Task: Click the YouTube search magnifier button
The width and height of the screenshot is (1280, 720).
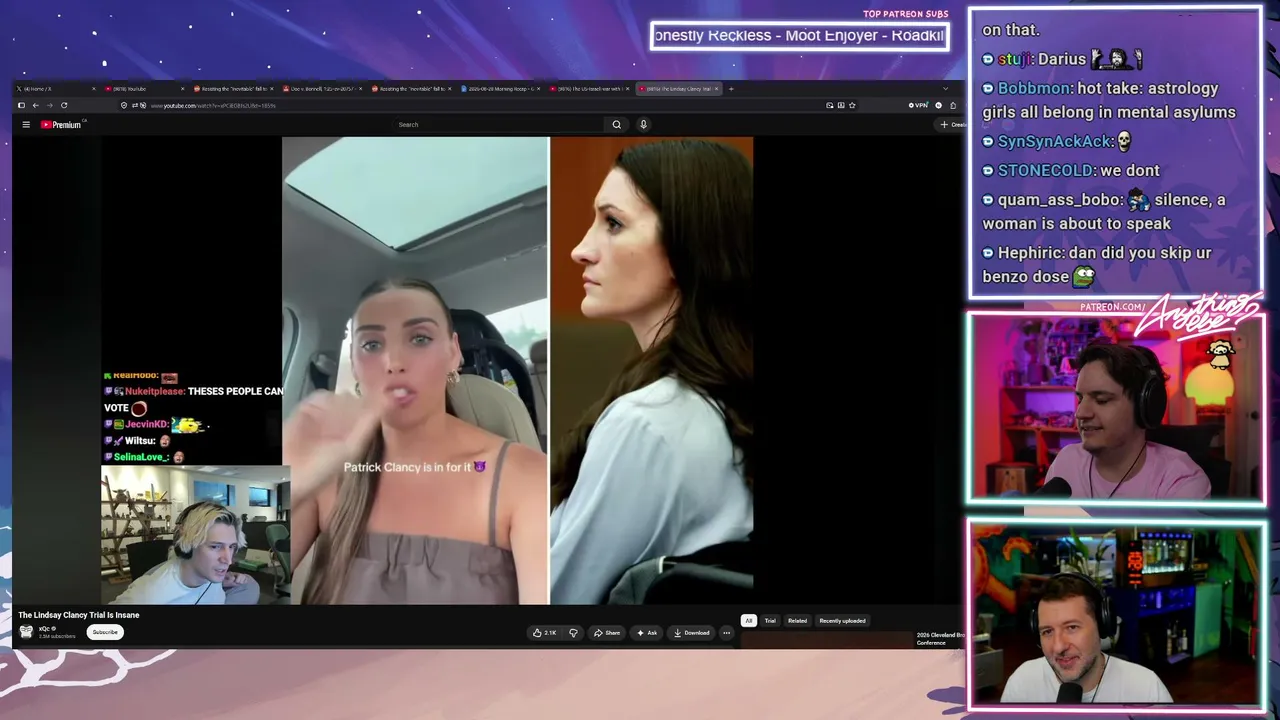Action: (x=616, y=125)
